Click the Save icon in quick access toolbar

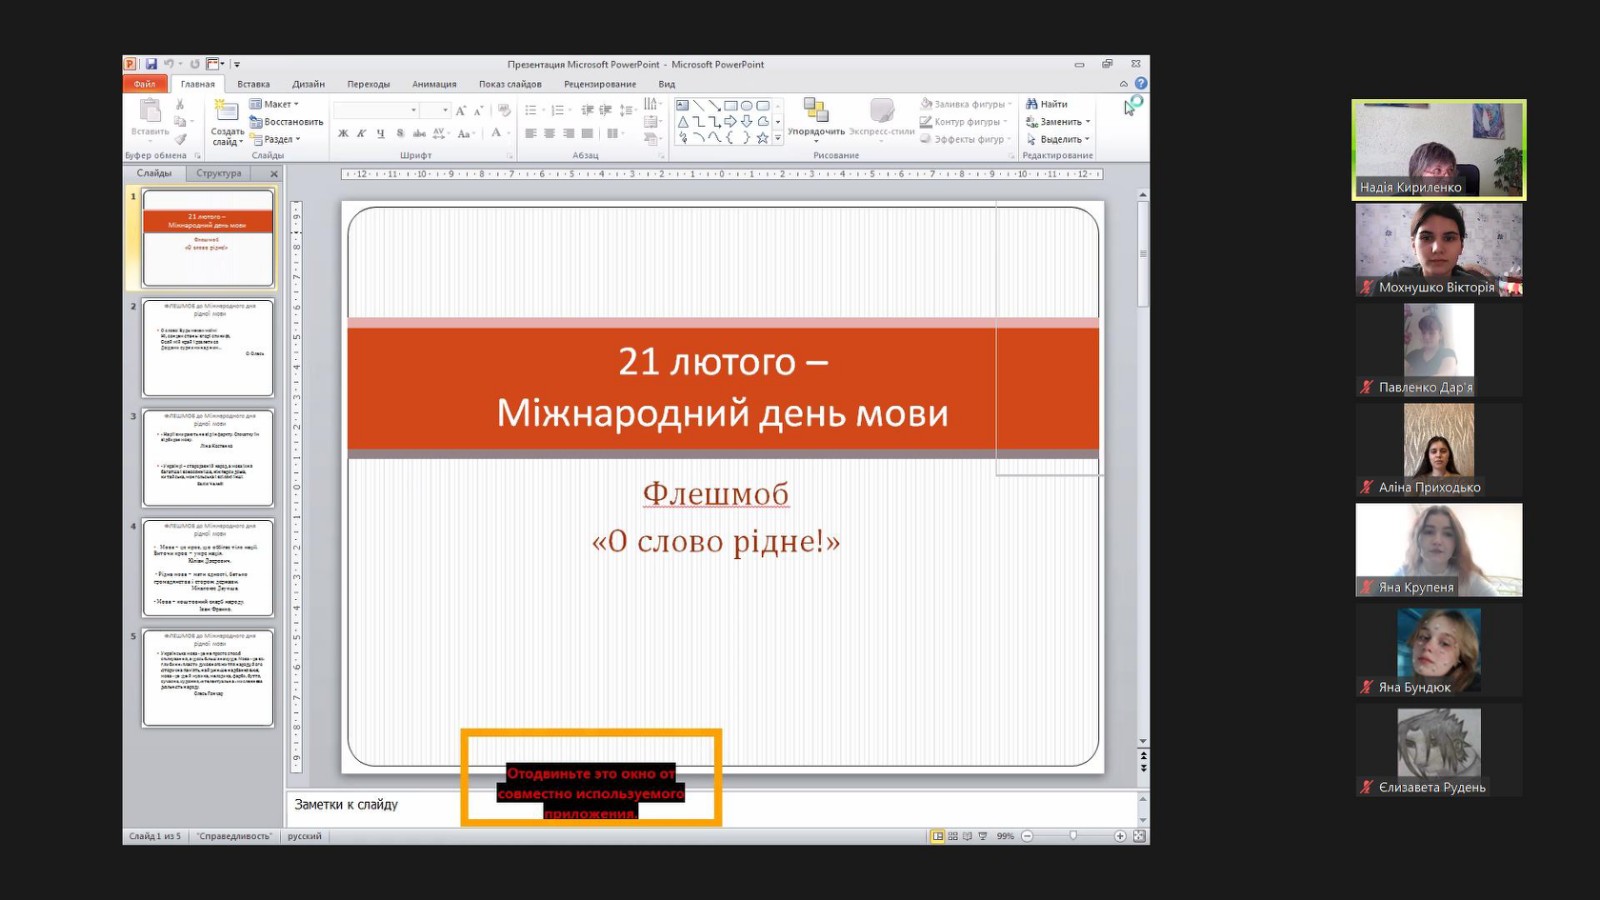(151, 64)
